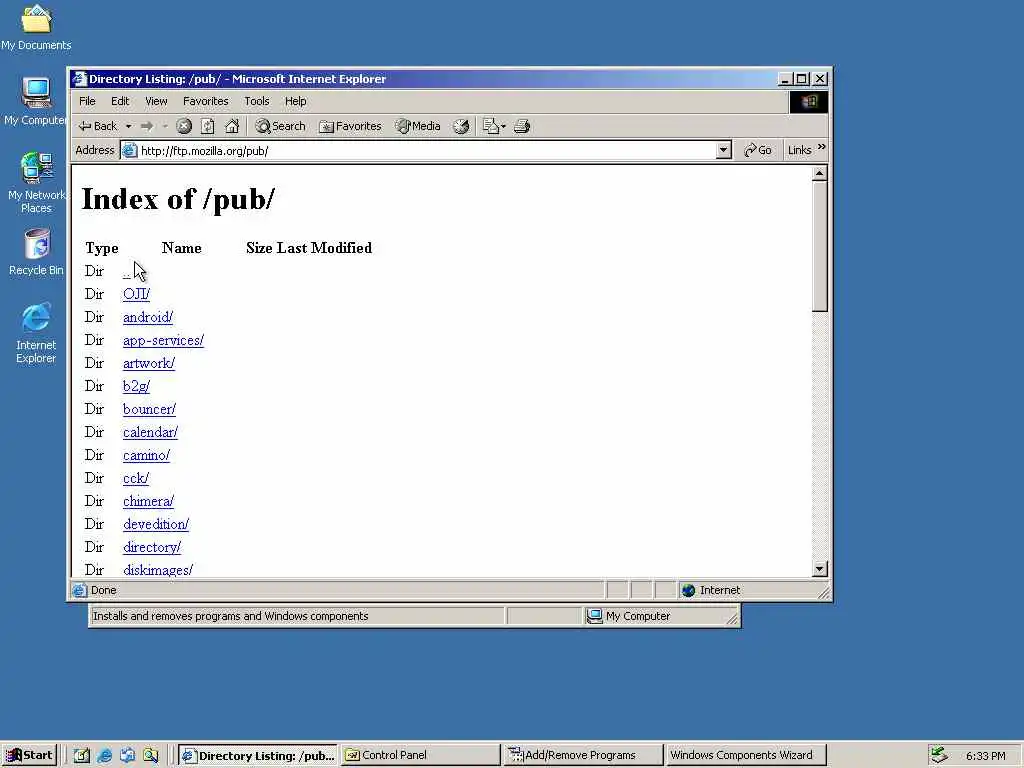Click the Back arrow toolbar button
The height and width of the screenshot is (768, 1024).
(x=97, y=126)
